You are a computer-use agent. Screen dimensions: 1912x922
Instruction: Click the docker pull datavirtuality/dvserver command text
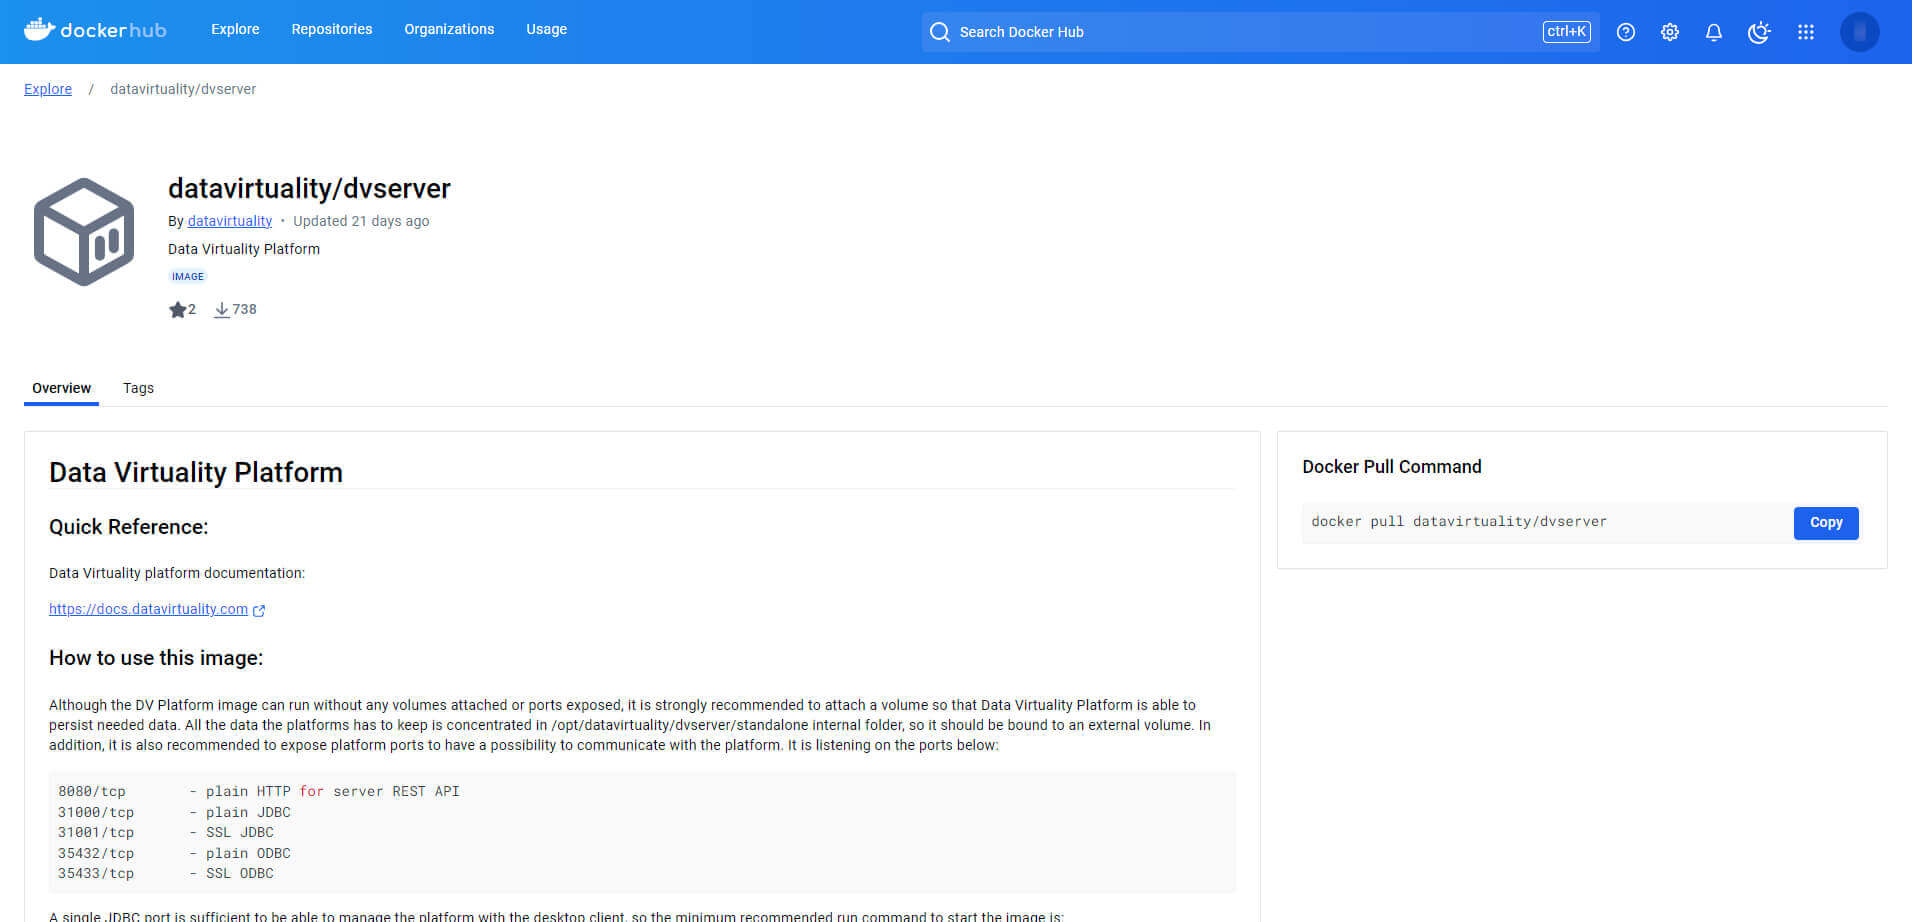click(1459, 522)
